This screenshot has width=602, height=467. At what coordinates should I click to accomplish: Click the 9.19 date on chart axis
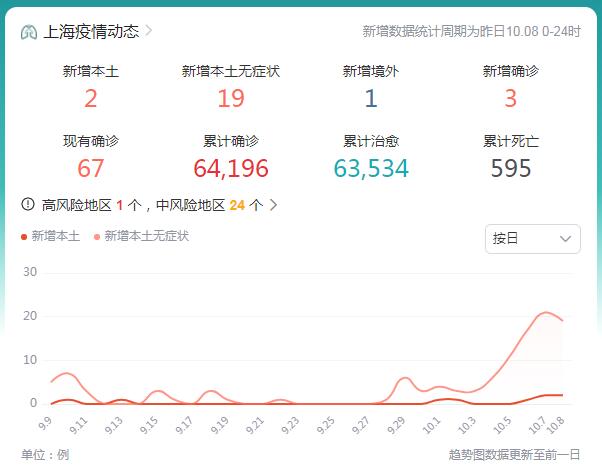(220, 426)
